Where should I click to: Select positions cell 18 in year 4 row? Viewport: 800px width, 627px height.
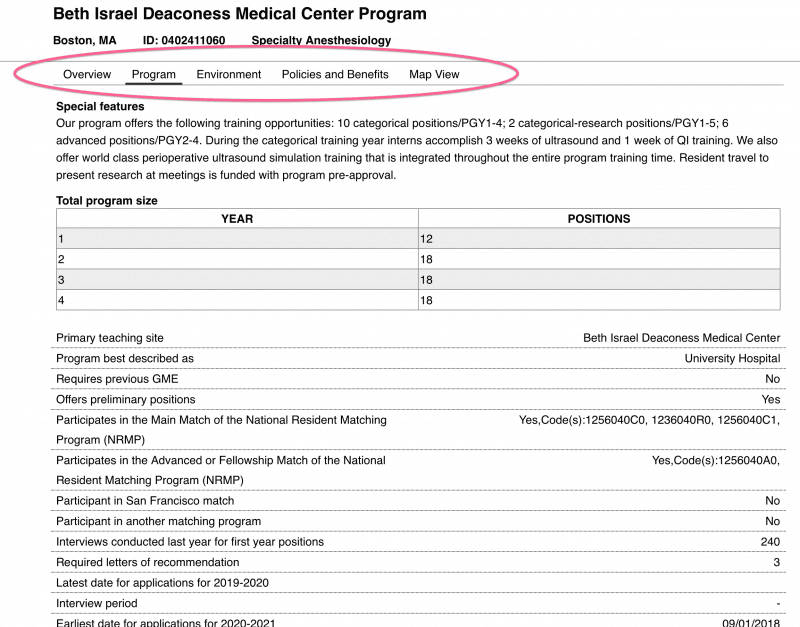point(599,300)
